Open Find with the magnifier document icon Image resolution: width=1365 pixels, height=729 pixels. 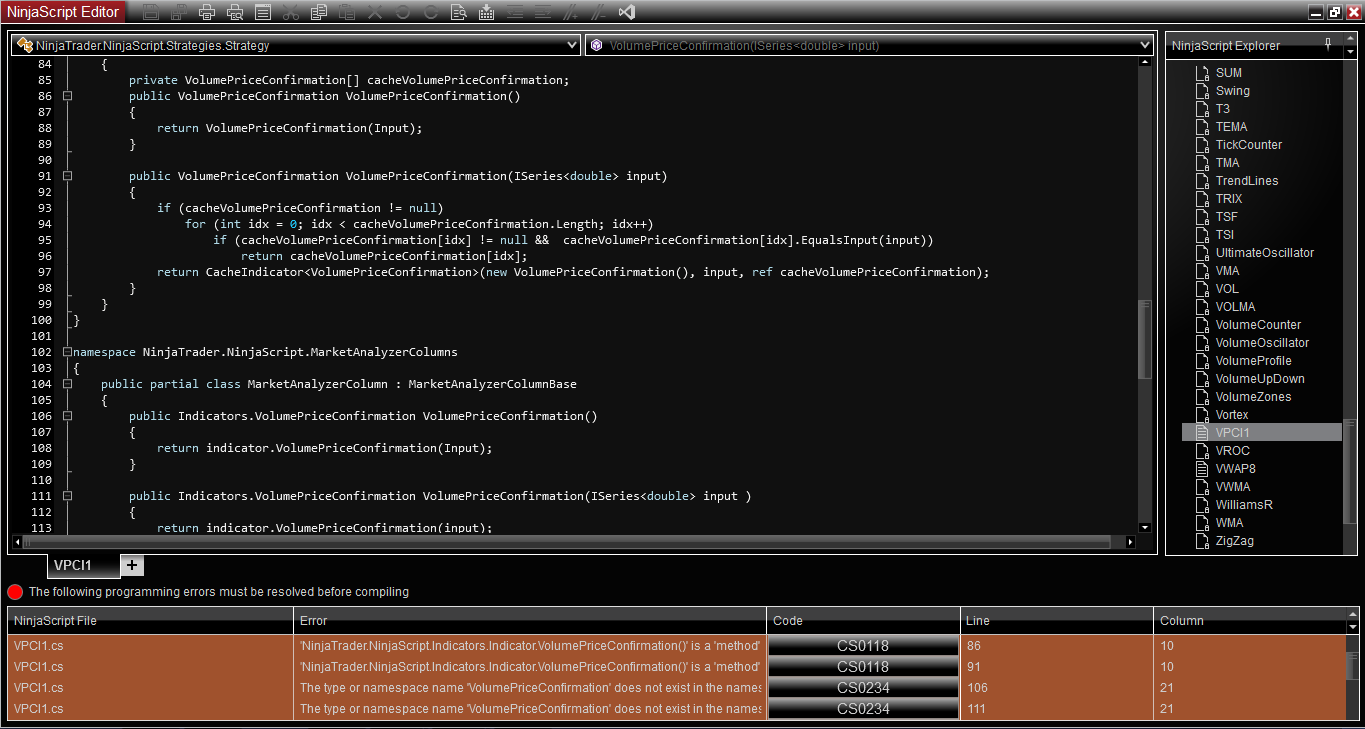coord(458,13)
